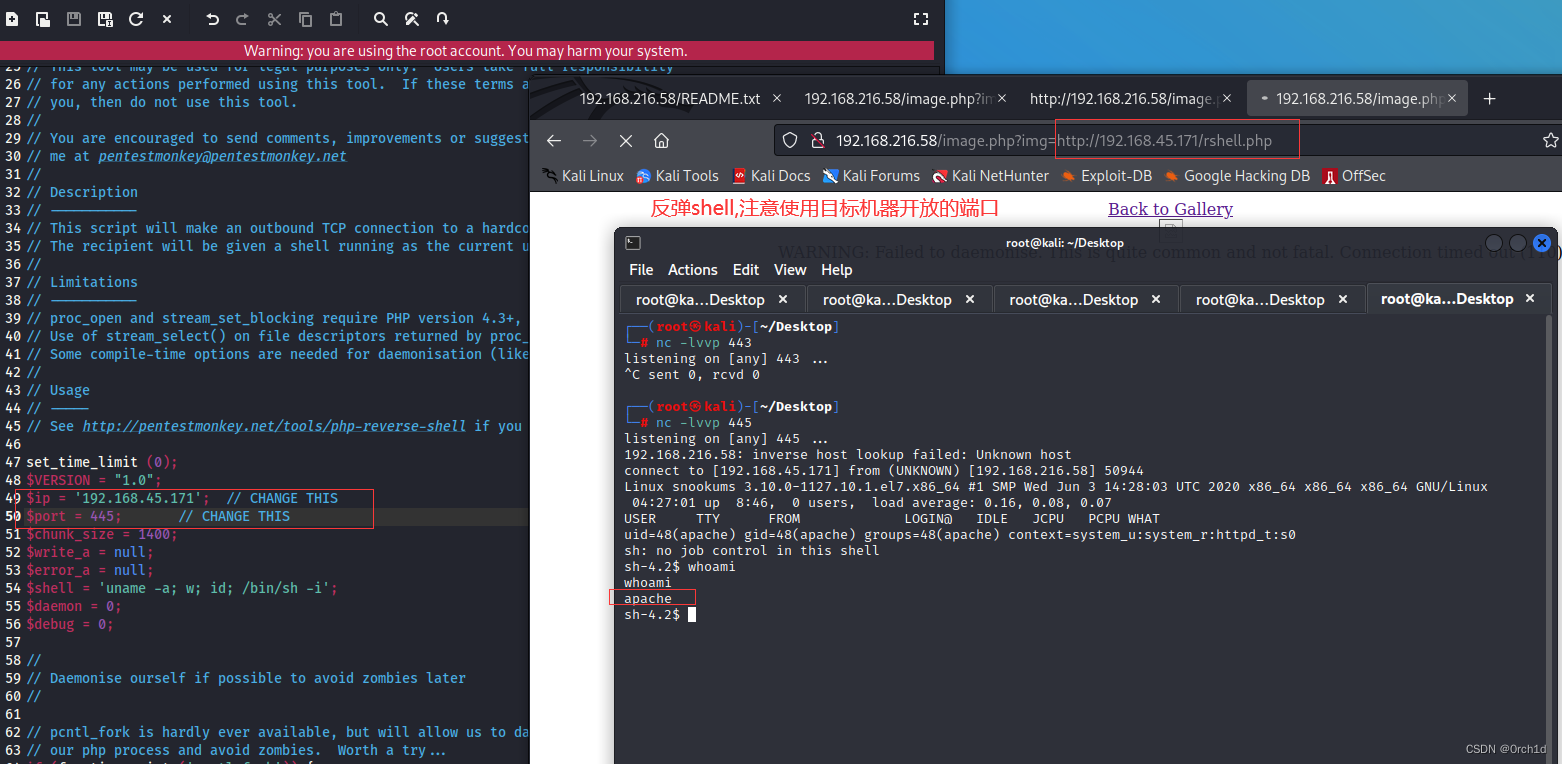Image resolution: width=1562 pixels, height=764 pixels.
Task: Follow the Back to Gallery link
Action: [1170, 209]
